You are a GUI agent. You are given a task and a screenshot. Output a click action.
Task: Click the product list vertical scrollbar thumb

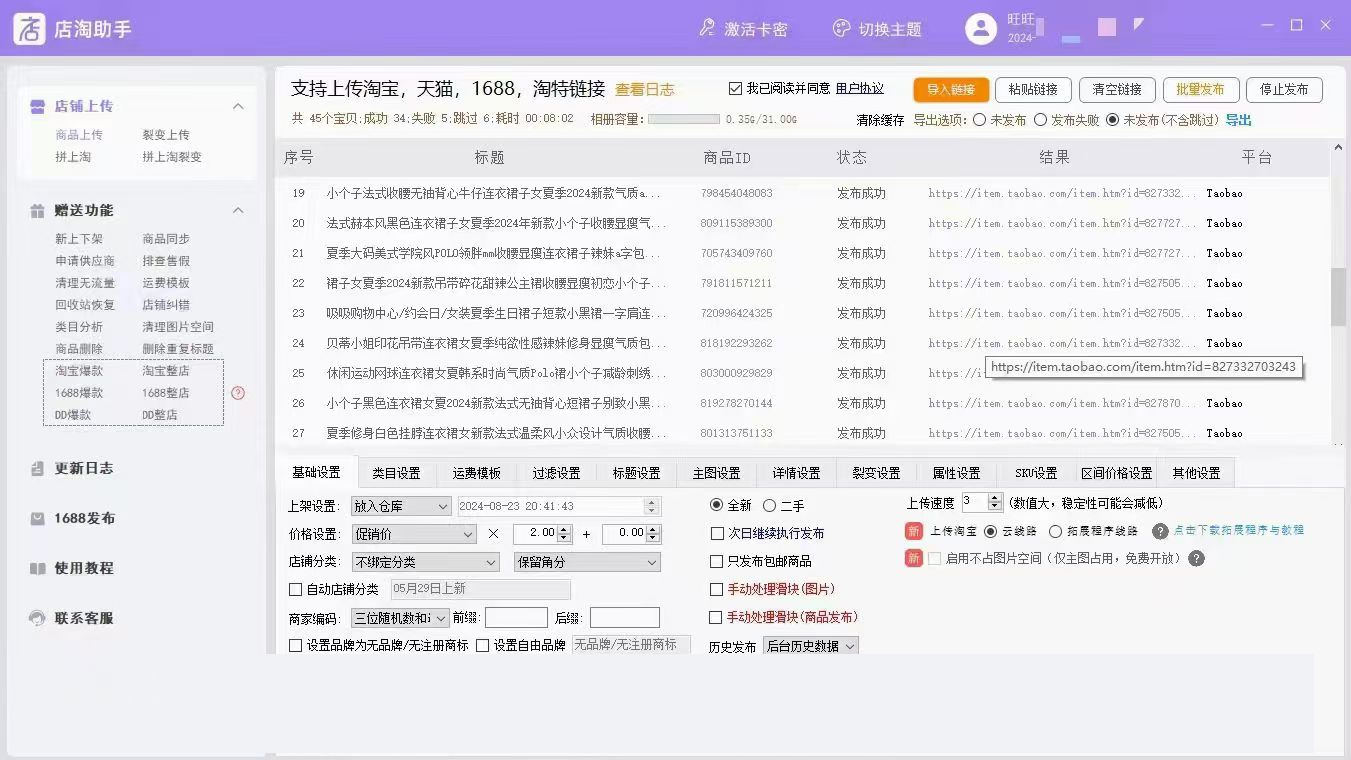pyautogui.click(x=1338, y=298)
